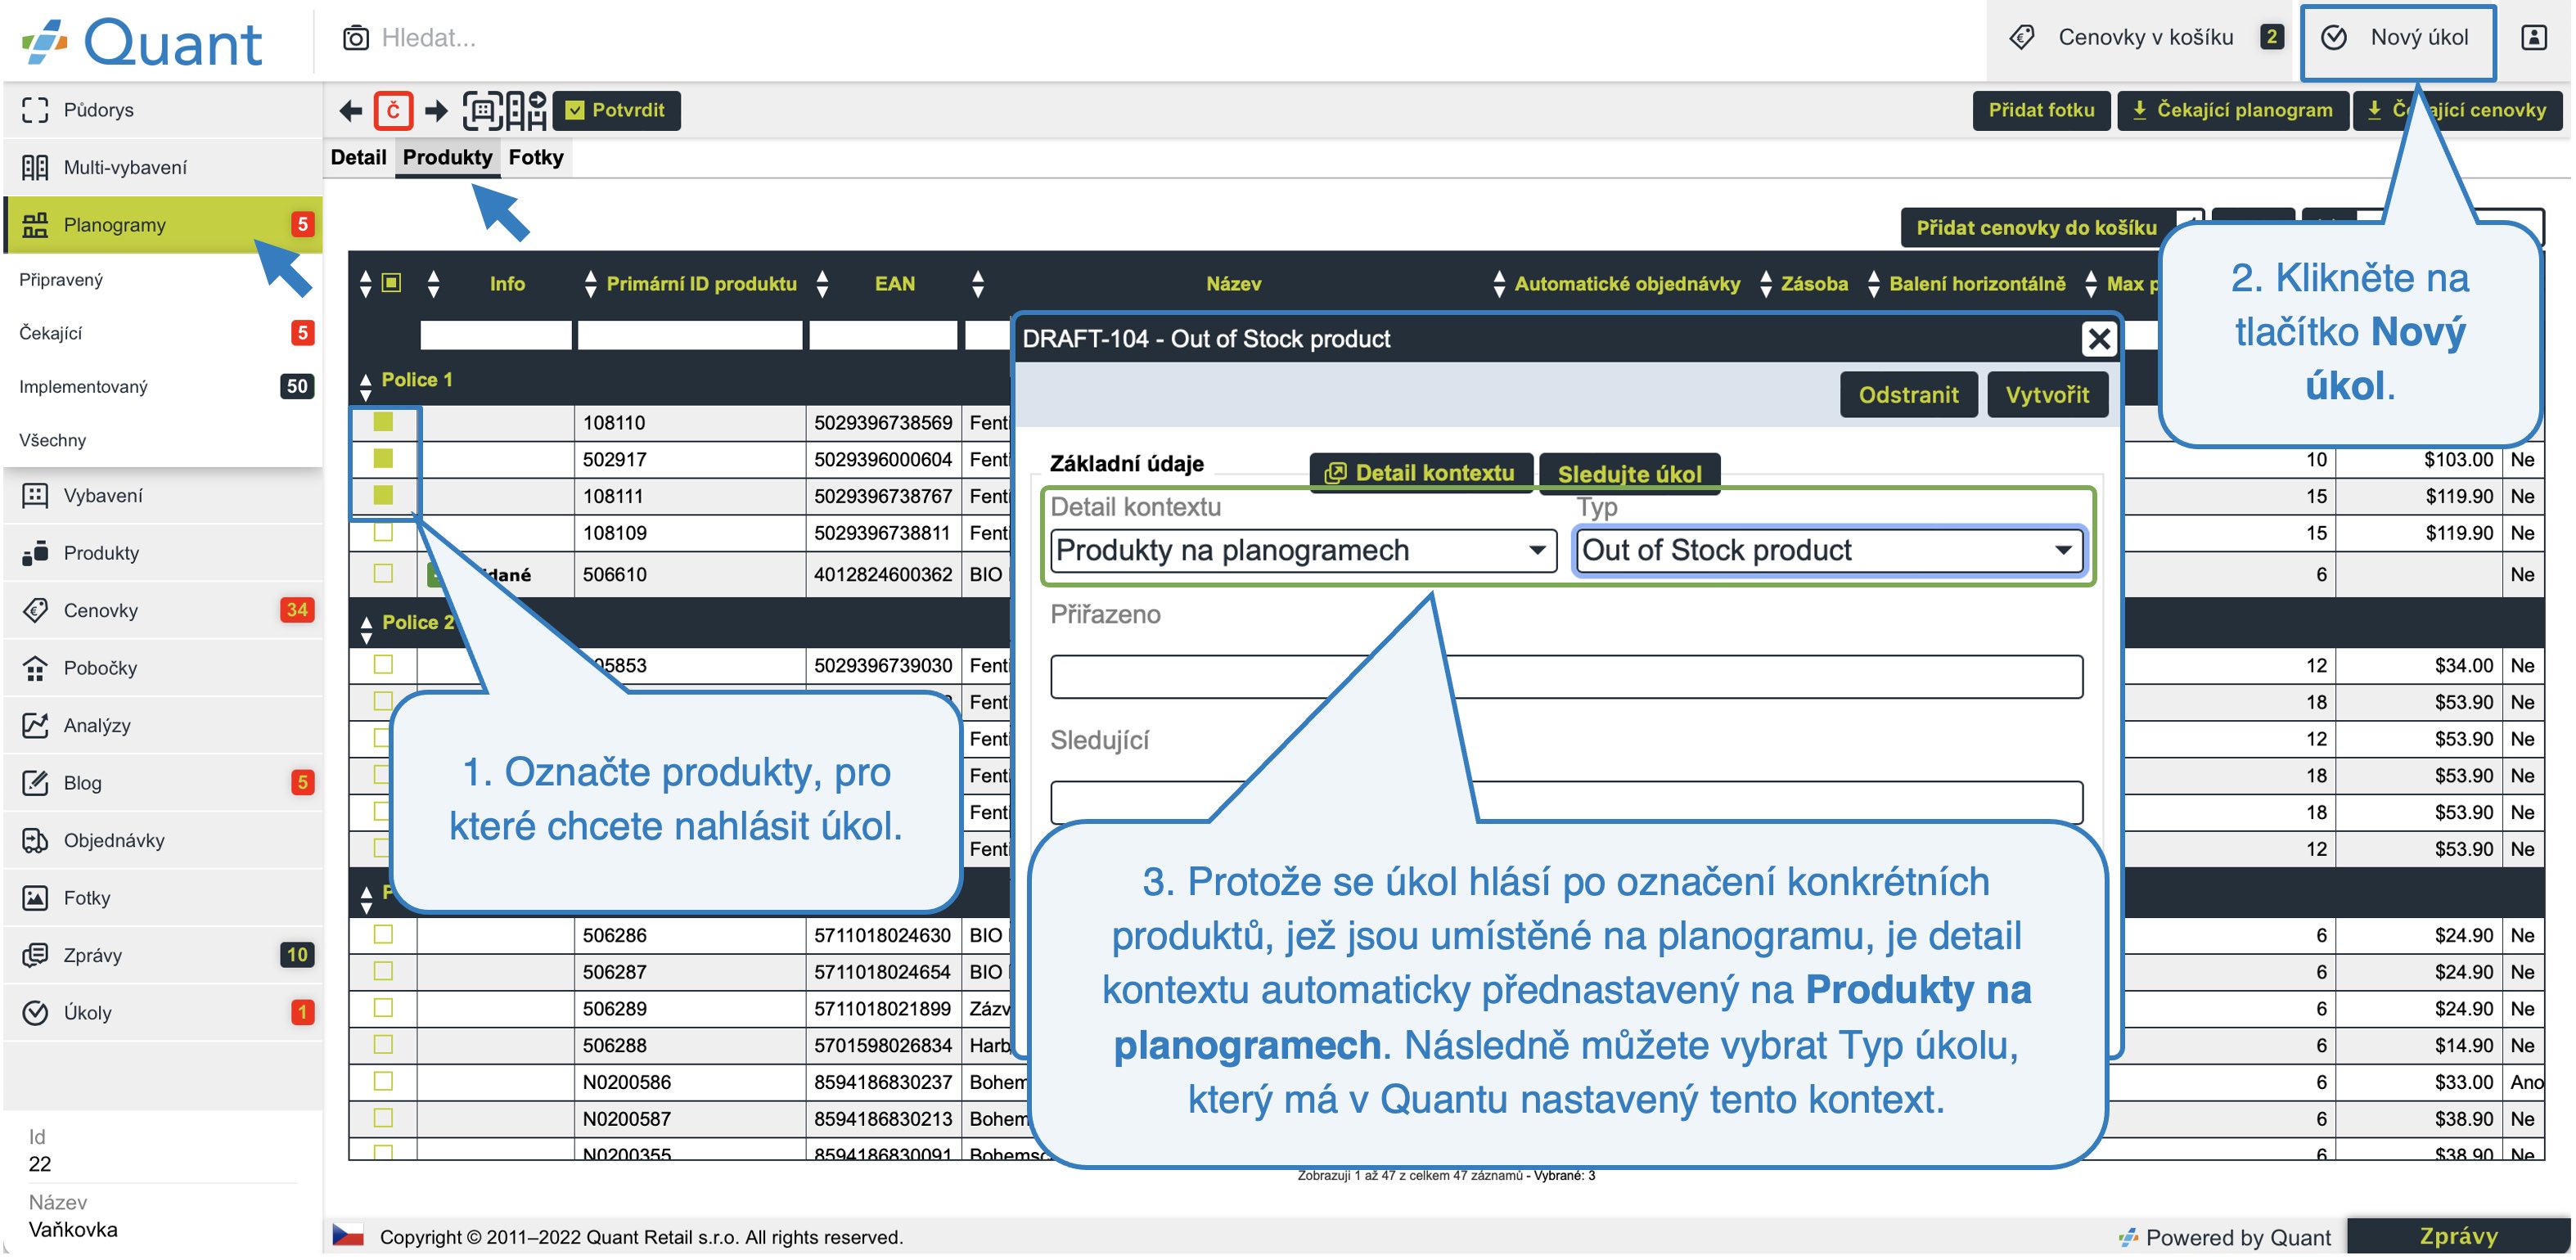Switch to the Fotky tab

pos(536,157)
